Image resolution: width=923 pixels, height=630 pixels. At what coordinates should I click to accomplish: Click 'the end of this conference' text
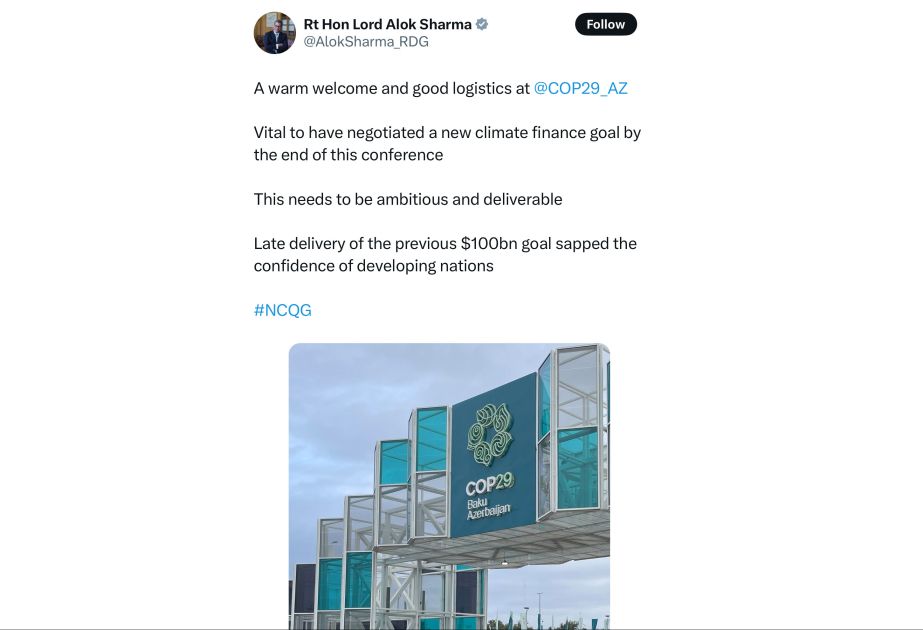pos(348,155)
